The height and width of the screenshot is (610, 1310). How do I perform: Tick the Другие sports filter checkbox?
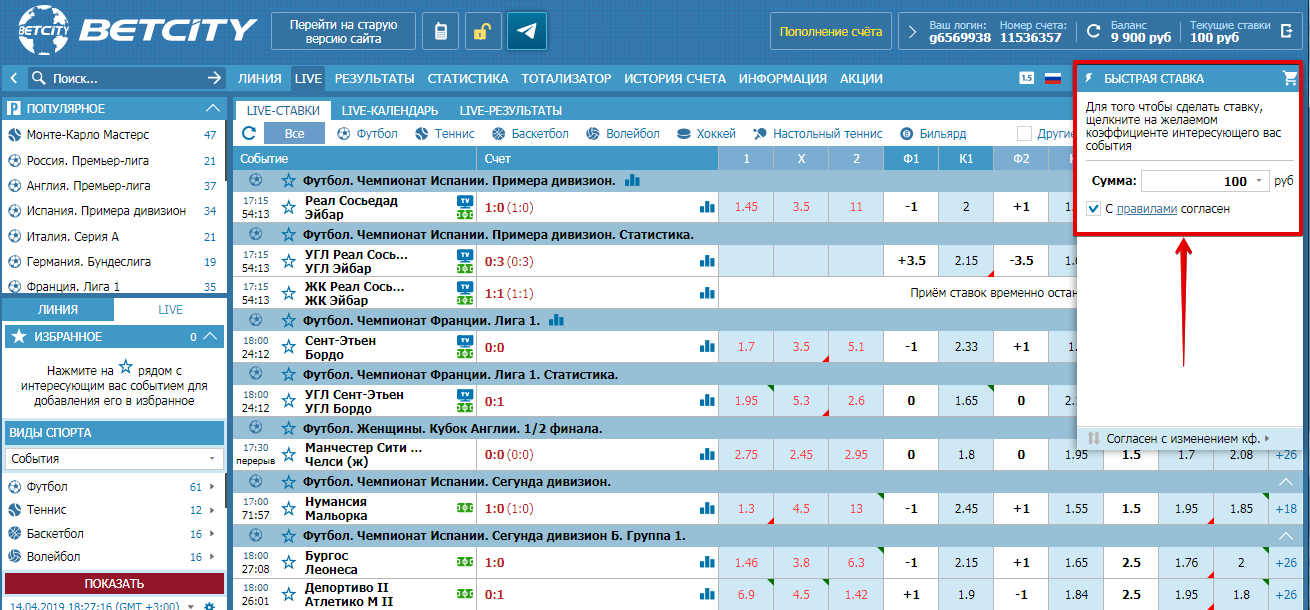click(x=1024, y=133)
